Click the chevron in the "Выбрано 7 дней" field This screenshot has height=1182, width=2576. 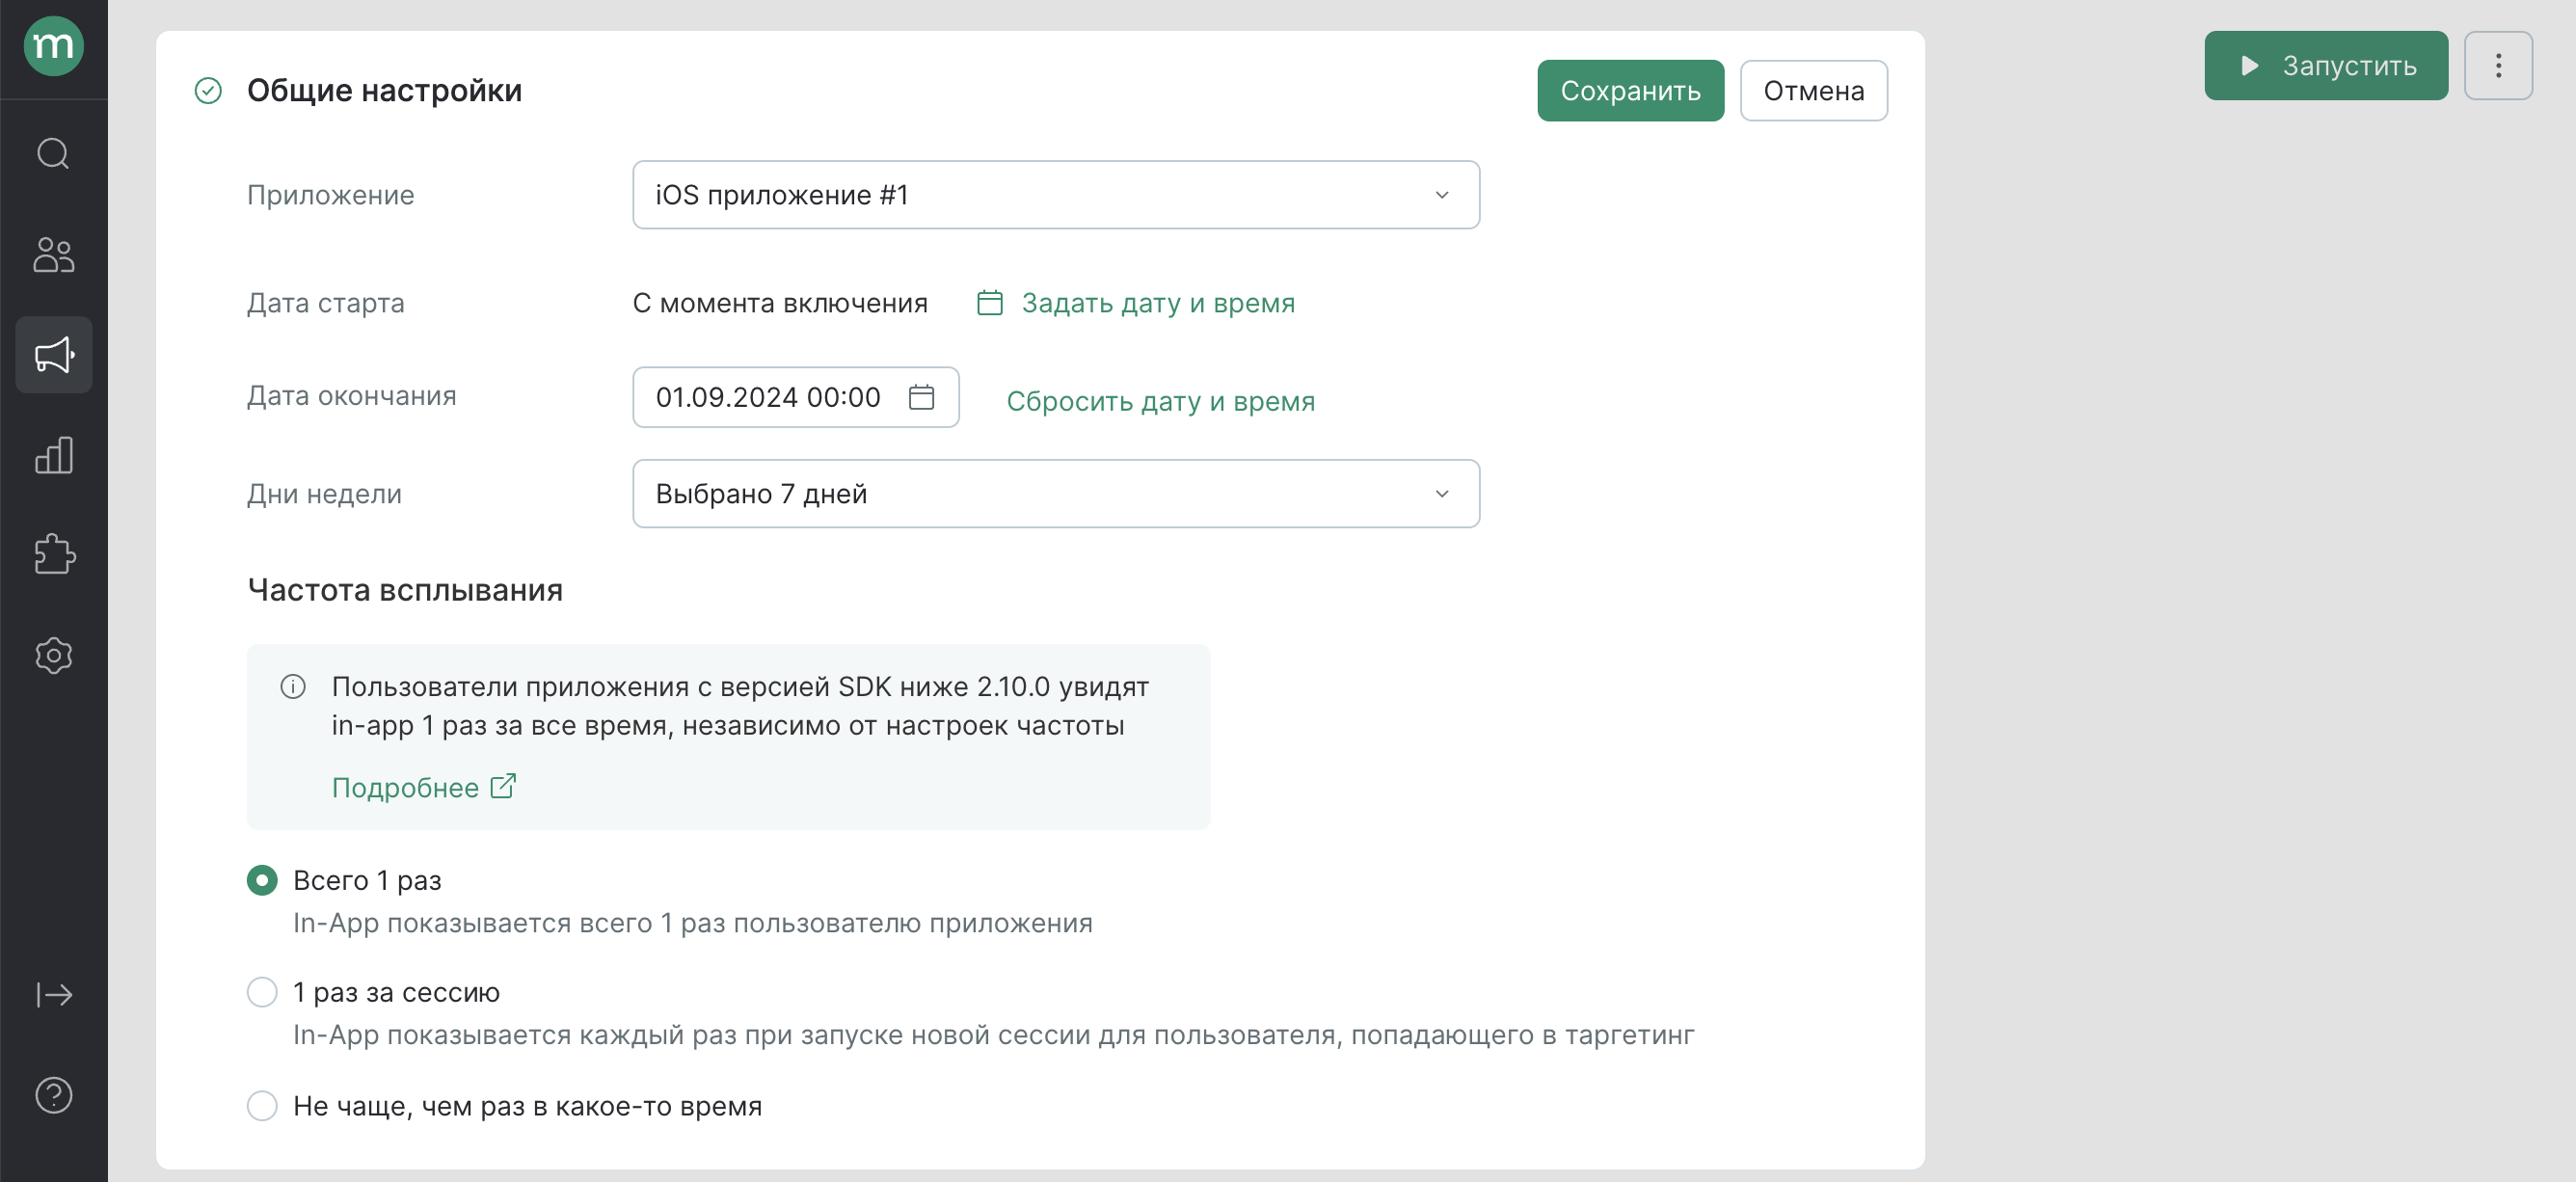pyautogui.click(x=1442, y=494)
